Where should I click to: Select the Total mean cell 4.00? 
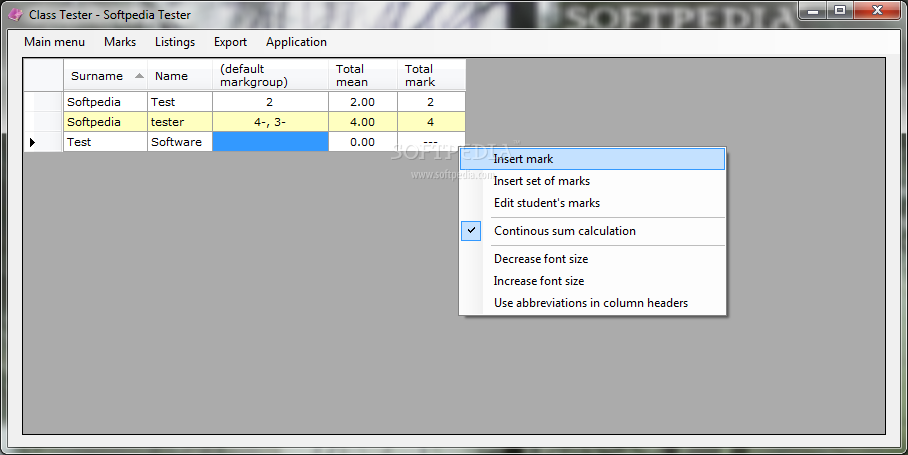tap(363, 122)
